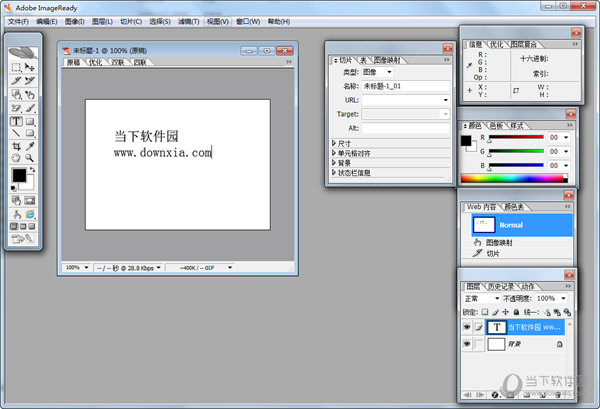Open the 文件(F) menu
Image resolution: width=600 pixels, height=409 pixels.
[18, 21]
